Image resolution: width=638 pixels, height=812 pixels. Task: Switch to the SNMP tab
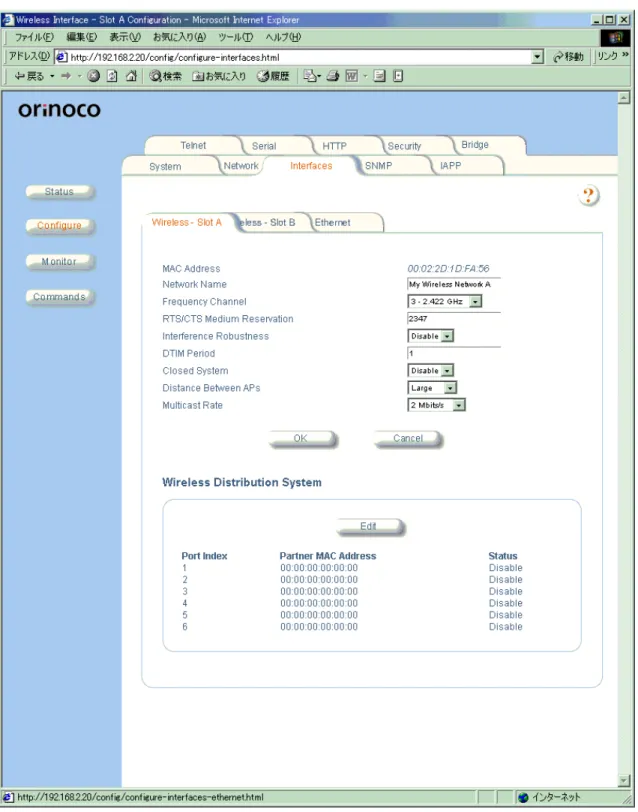tap(379, 166)
